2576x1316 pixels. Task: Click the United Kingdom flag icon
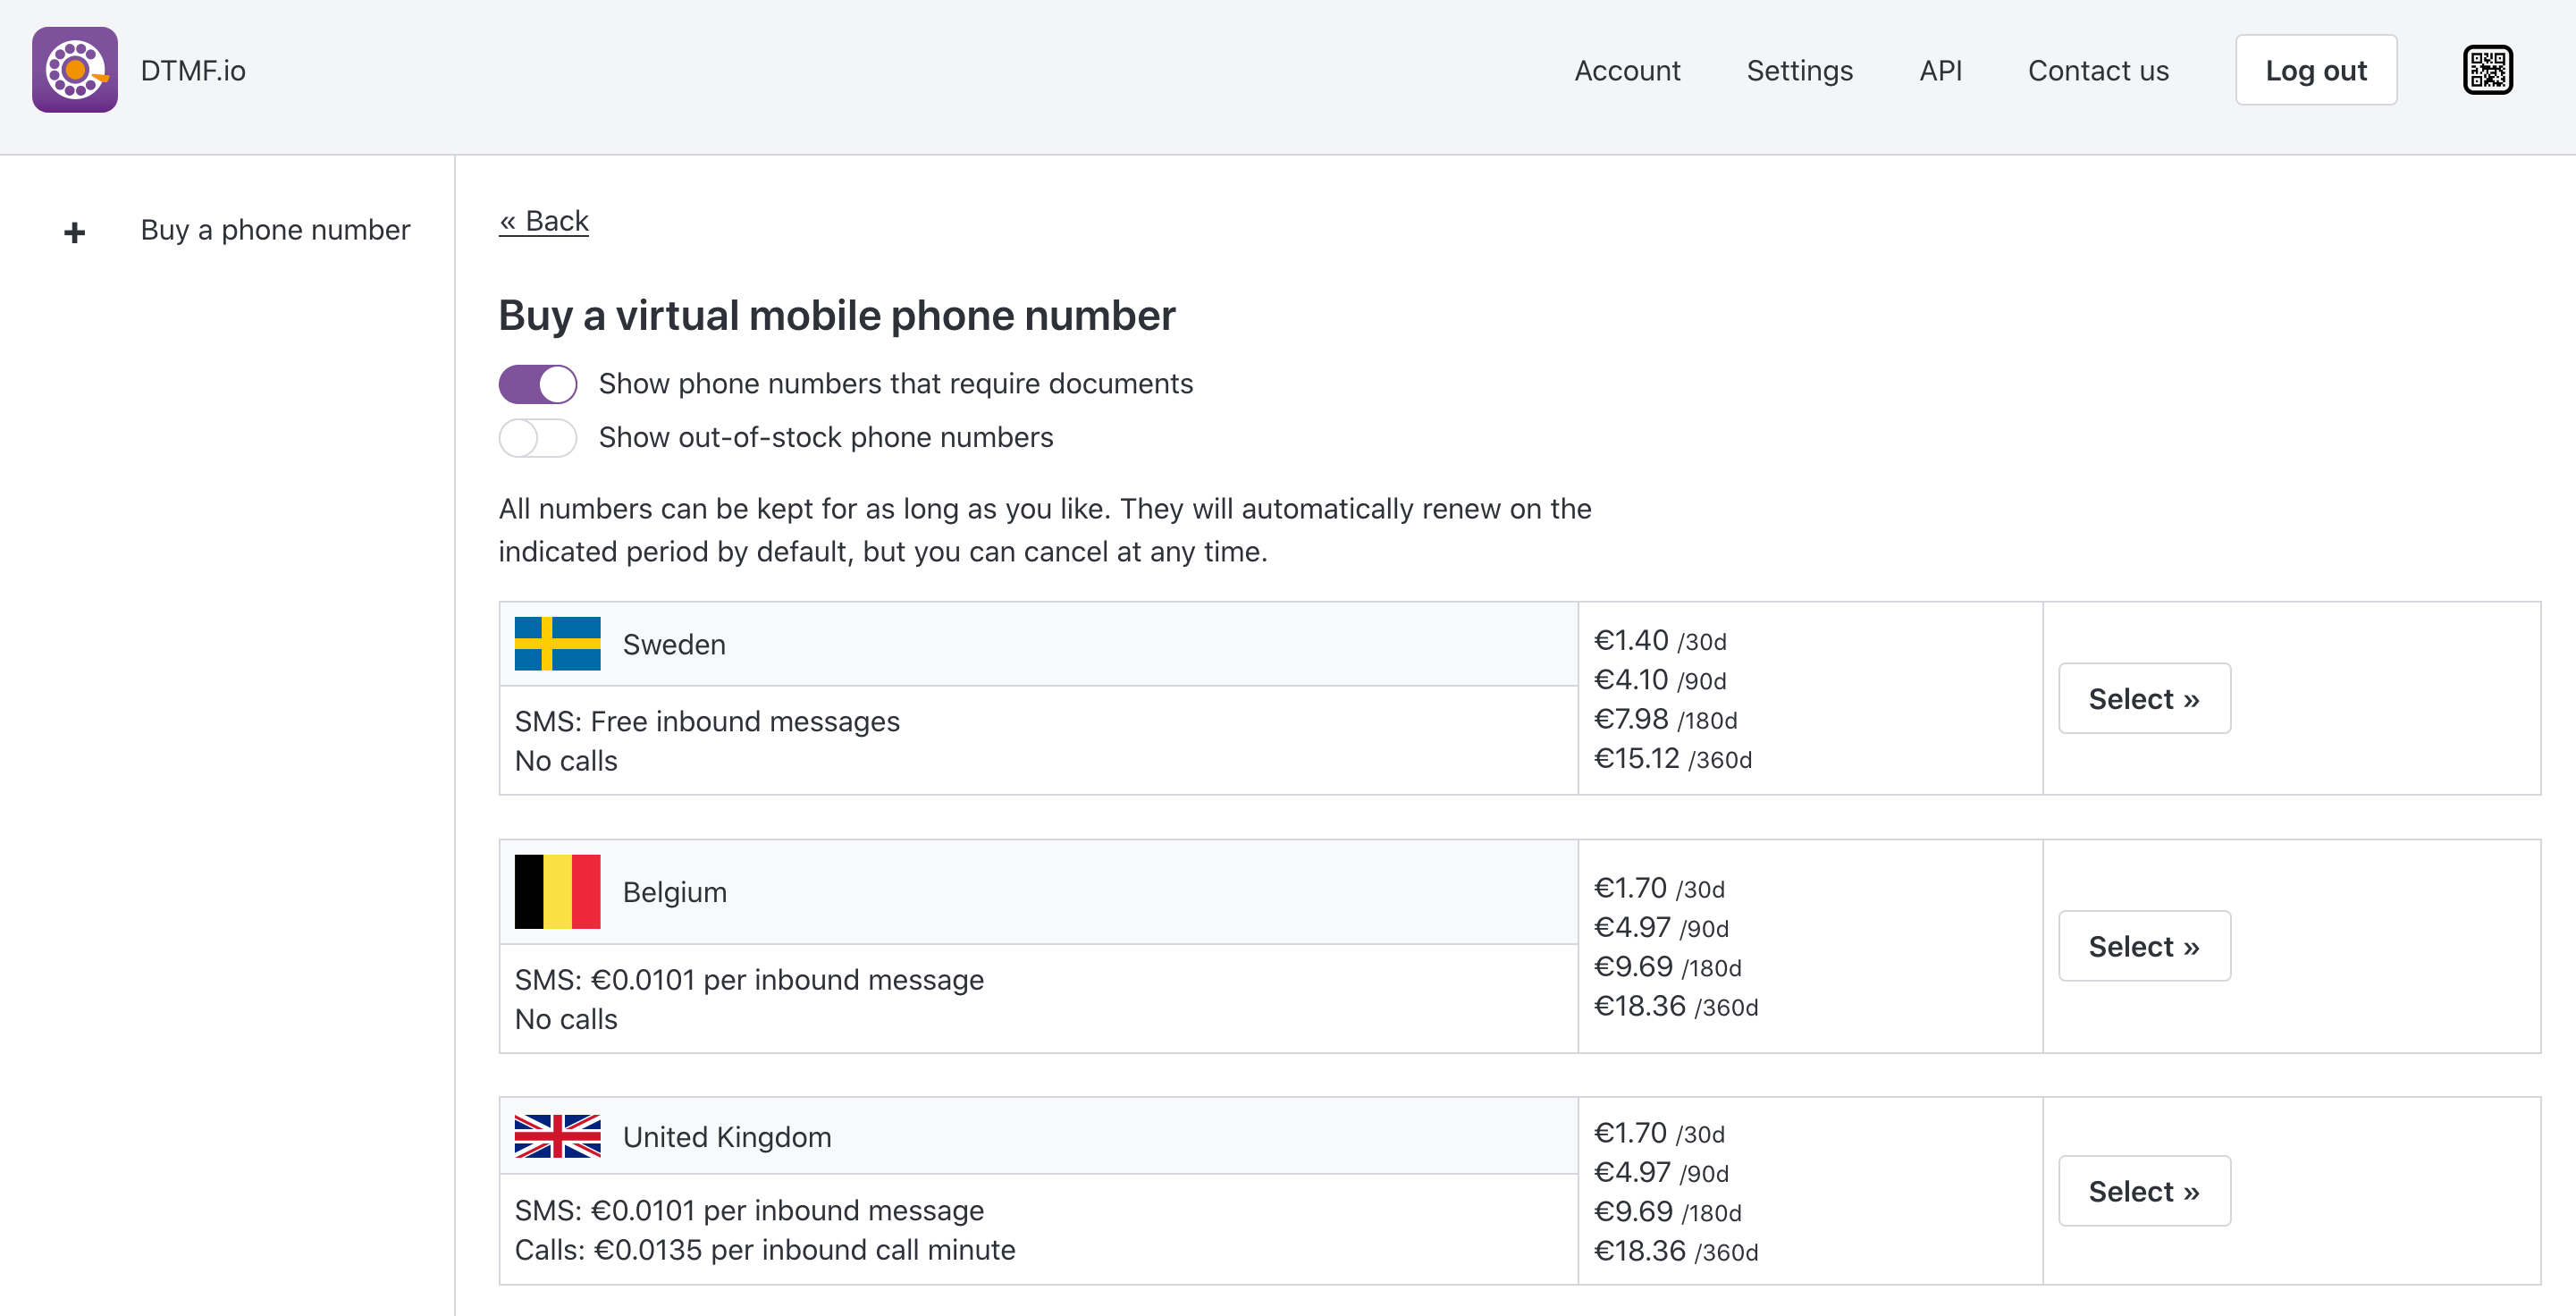click(x=557, y=1136)
